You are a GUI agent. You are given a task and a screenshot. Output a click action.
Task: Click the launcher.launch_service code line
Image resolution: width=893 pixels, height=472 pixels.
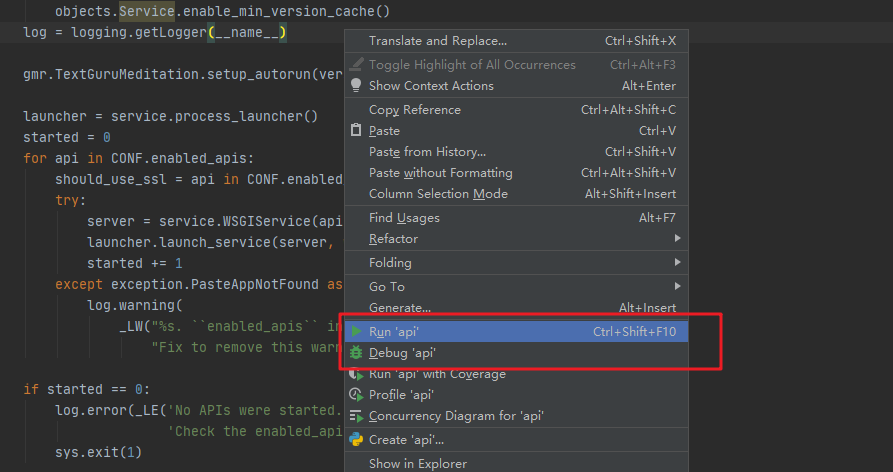(x=212, y=242)
